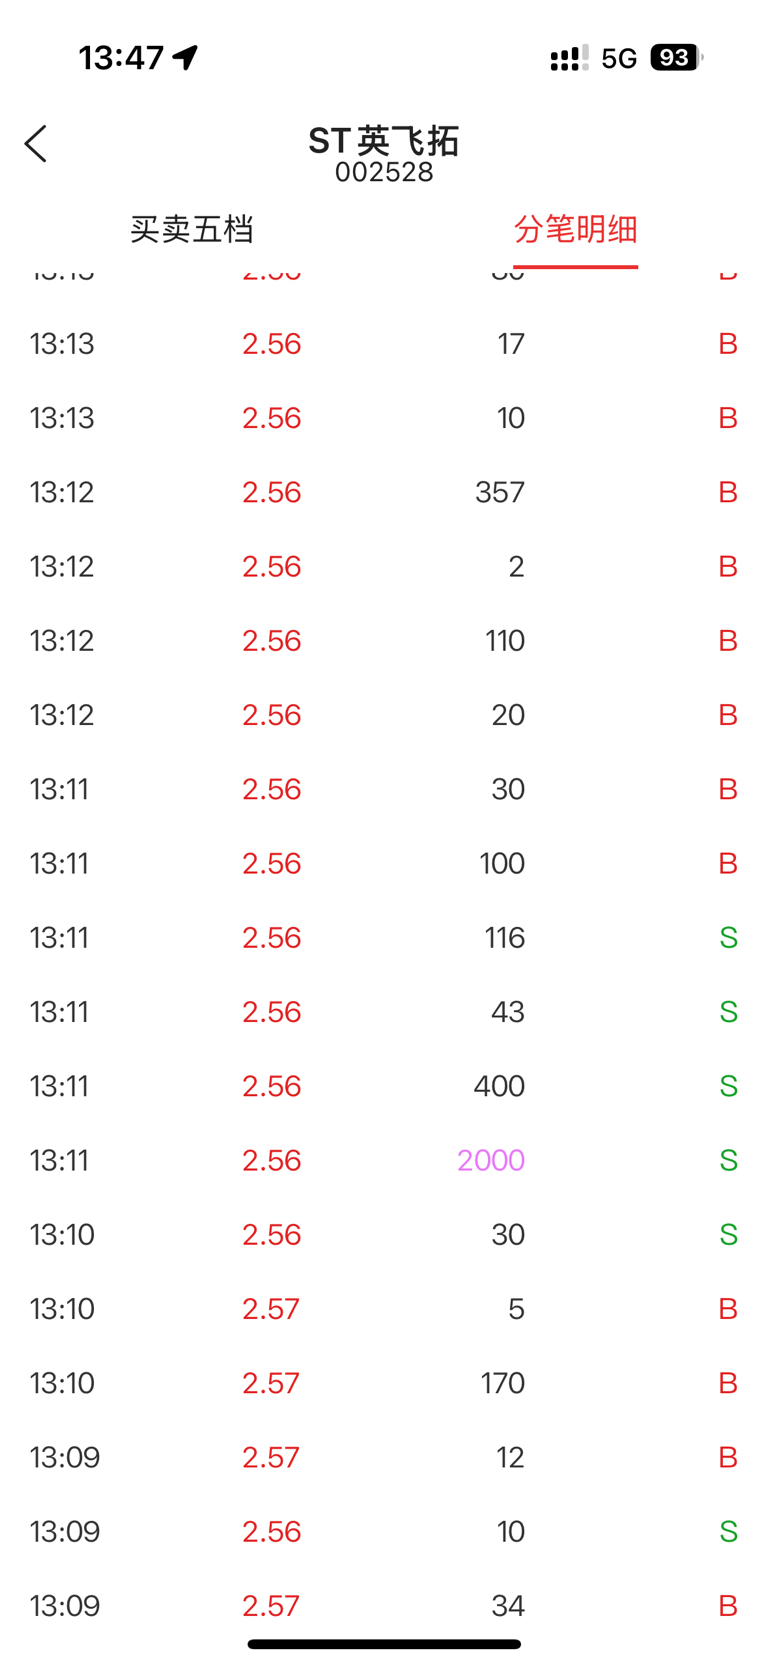
Task: Select the purple 2000 volume trade
Action: (x=384, y=1160)
